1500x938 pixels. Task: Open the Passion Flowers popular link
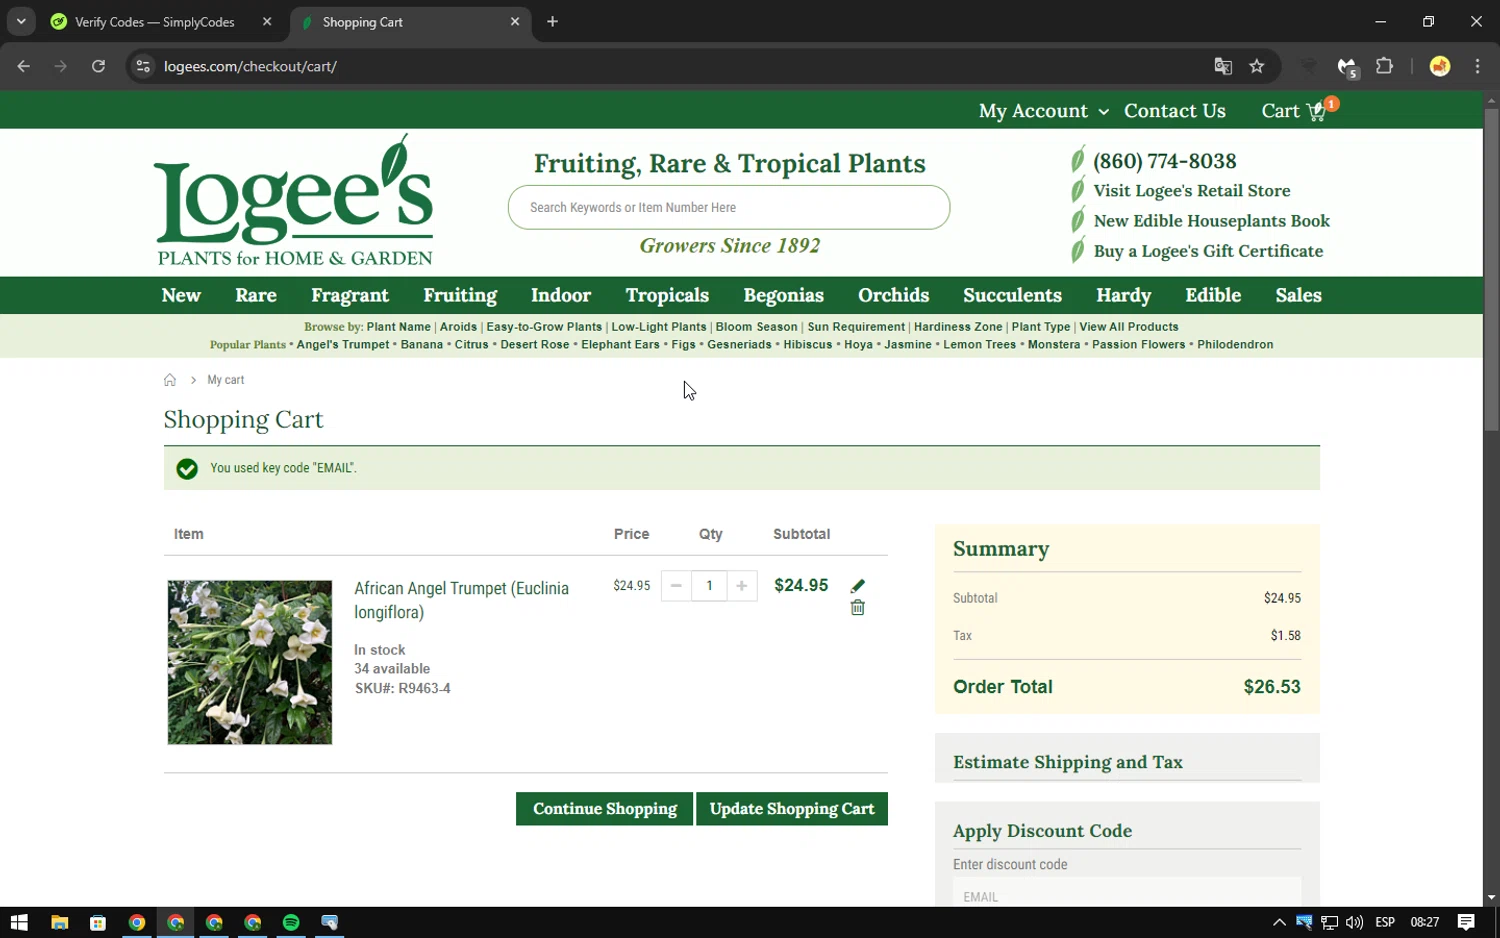pos(1138,345)
